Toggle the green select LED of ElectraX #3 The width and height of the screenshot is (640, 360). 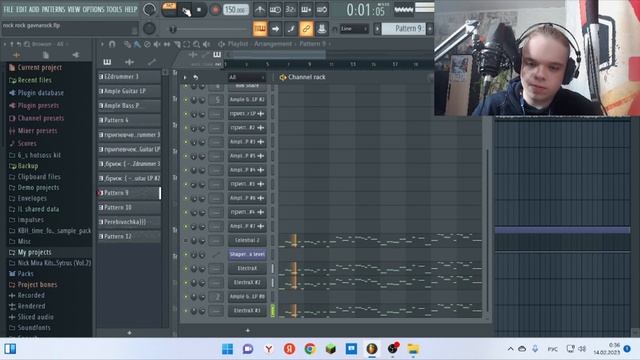(273, 311)
